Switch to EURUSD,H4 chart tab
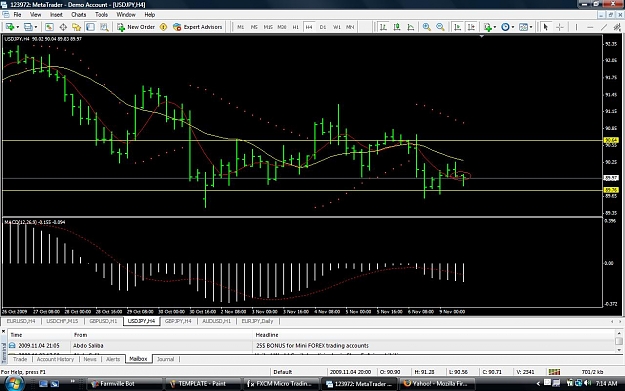This screenshot has height=391, width=625. 21,321
